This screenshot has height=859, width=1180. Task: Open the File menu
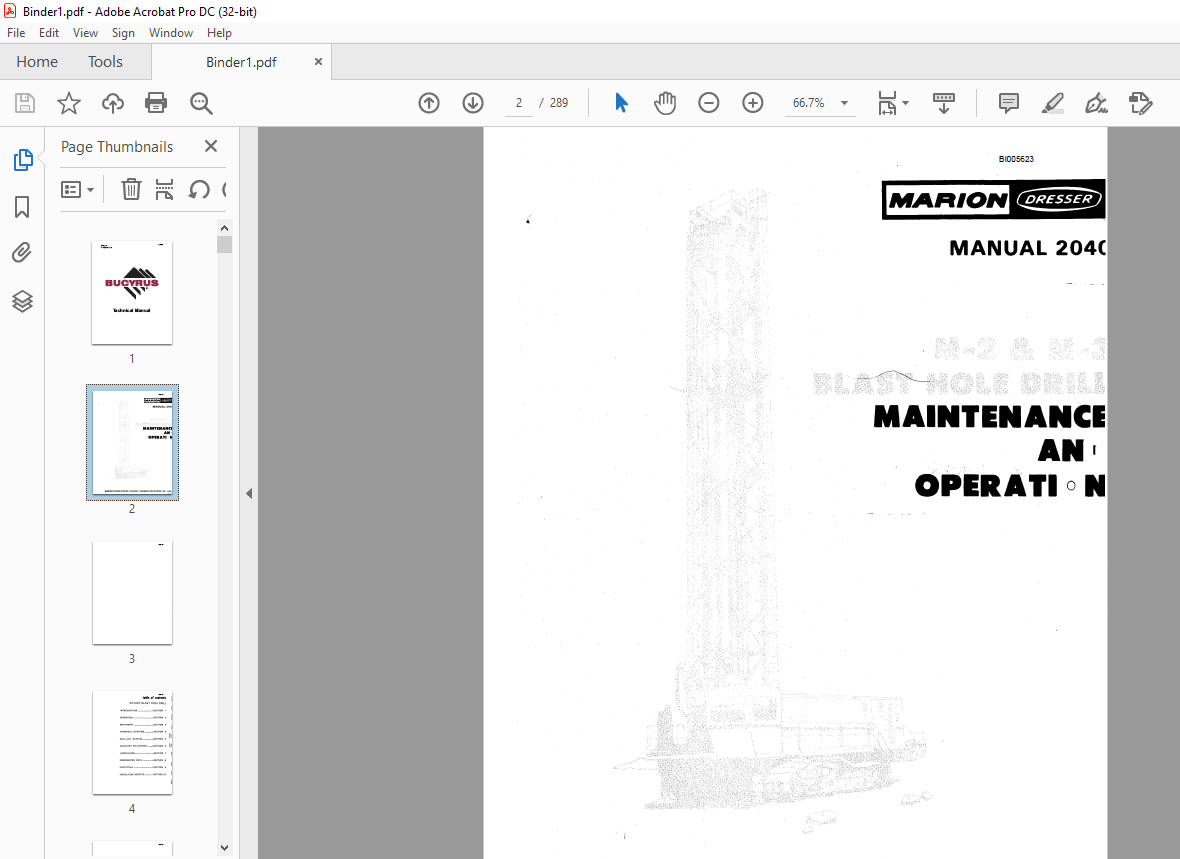[x=16, y=32]
